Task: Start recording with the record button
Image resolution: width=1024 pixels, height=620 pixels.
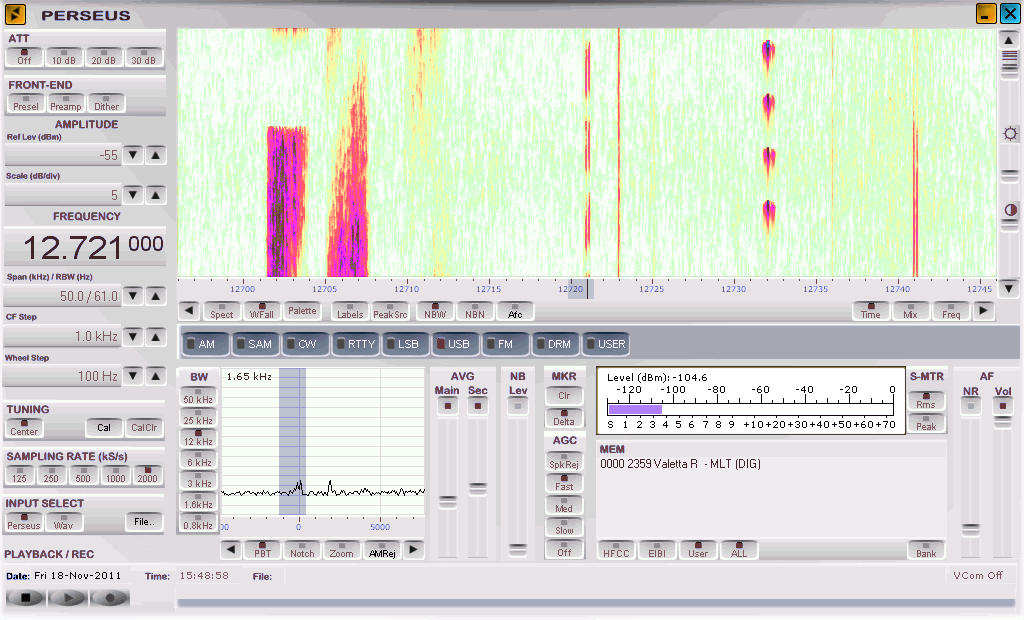Action: tap(109, 598)
